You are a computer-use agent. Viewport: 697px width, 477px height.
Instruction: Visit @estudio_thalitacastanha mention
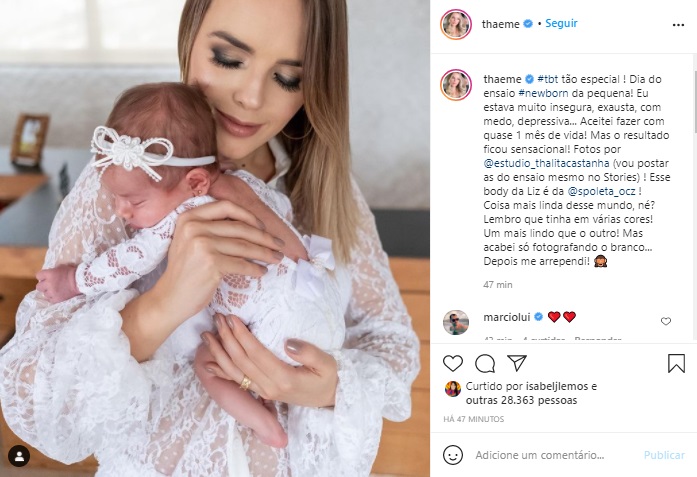click(x=547, y=163)
